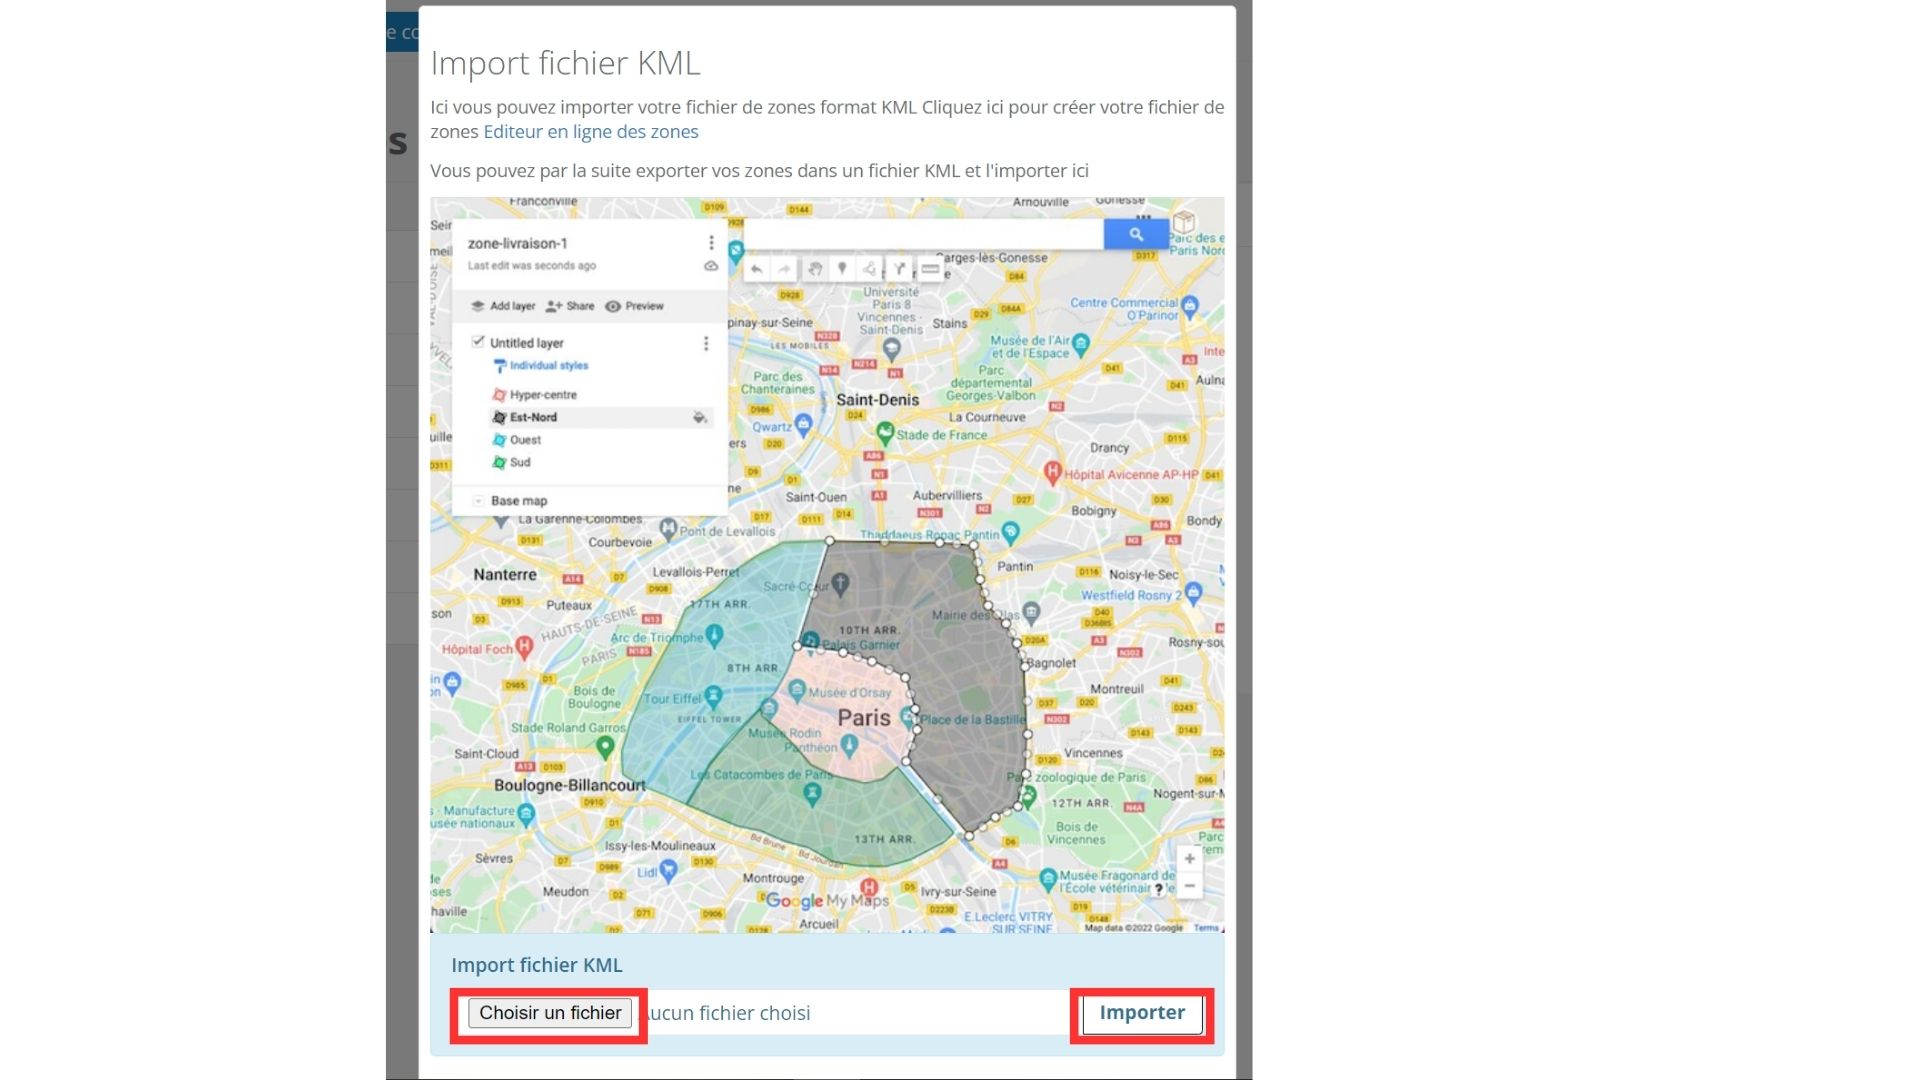Click the Musée d'Orsay map pin
This screenshot has height=1080, width=1920.
[x=797, y=690]
